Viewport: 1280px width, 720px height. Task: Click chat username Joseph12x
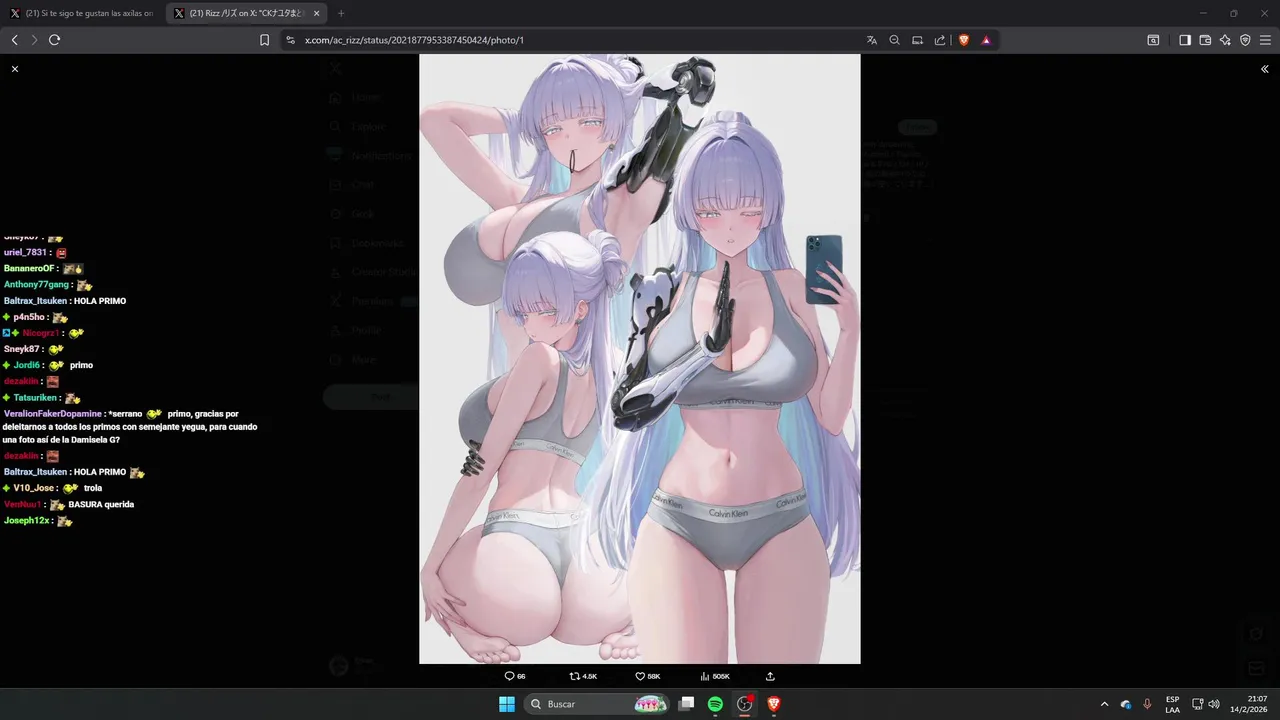27,521
